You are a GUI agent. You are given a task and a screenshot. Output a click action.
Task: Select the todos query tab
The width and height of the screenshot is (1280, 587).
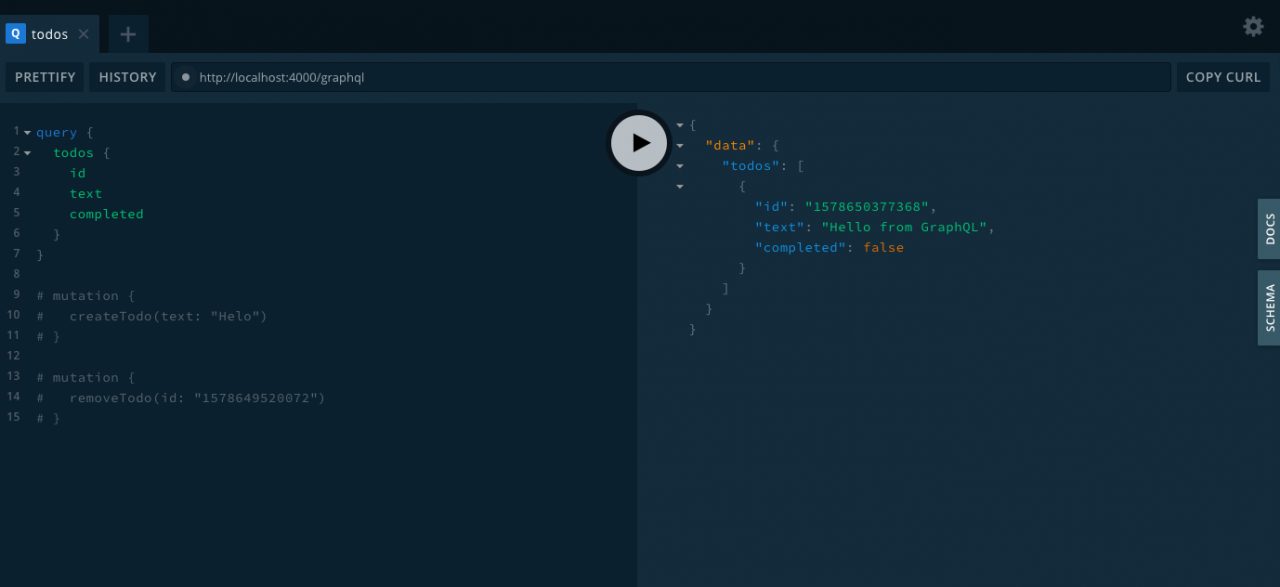pos(48,34)
